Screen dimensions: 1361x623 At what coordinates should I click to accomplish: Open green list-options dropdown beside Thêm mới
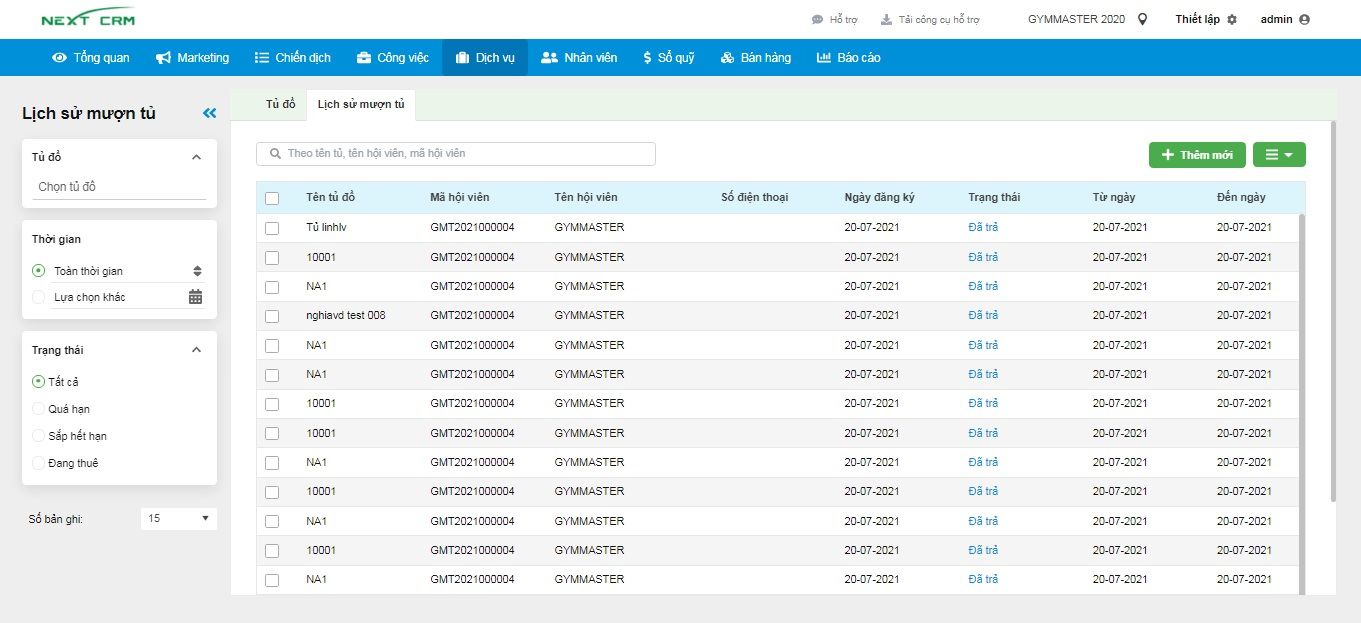coord(1278,155)
